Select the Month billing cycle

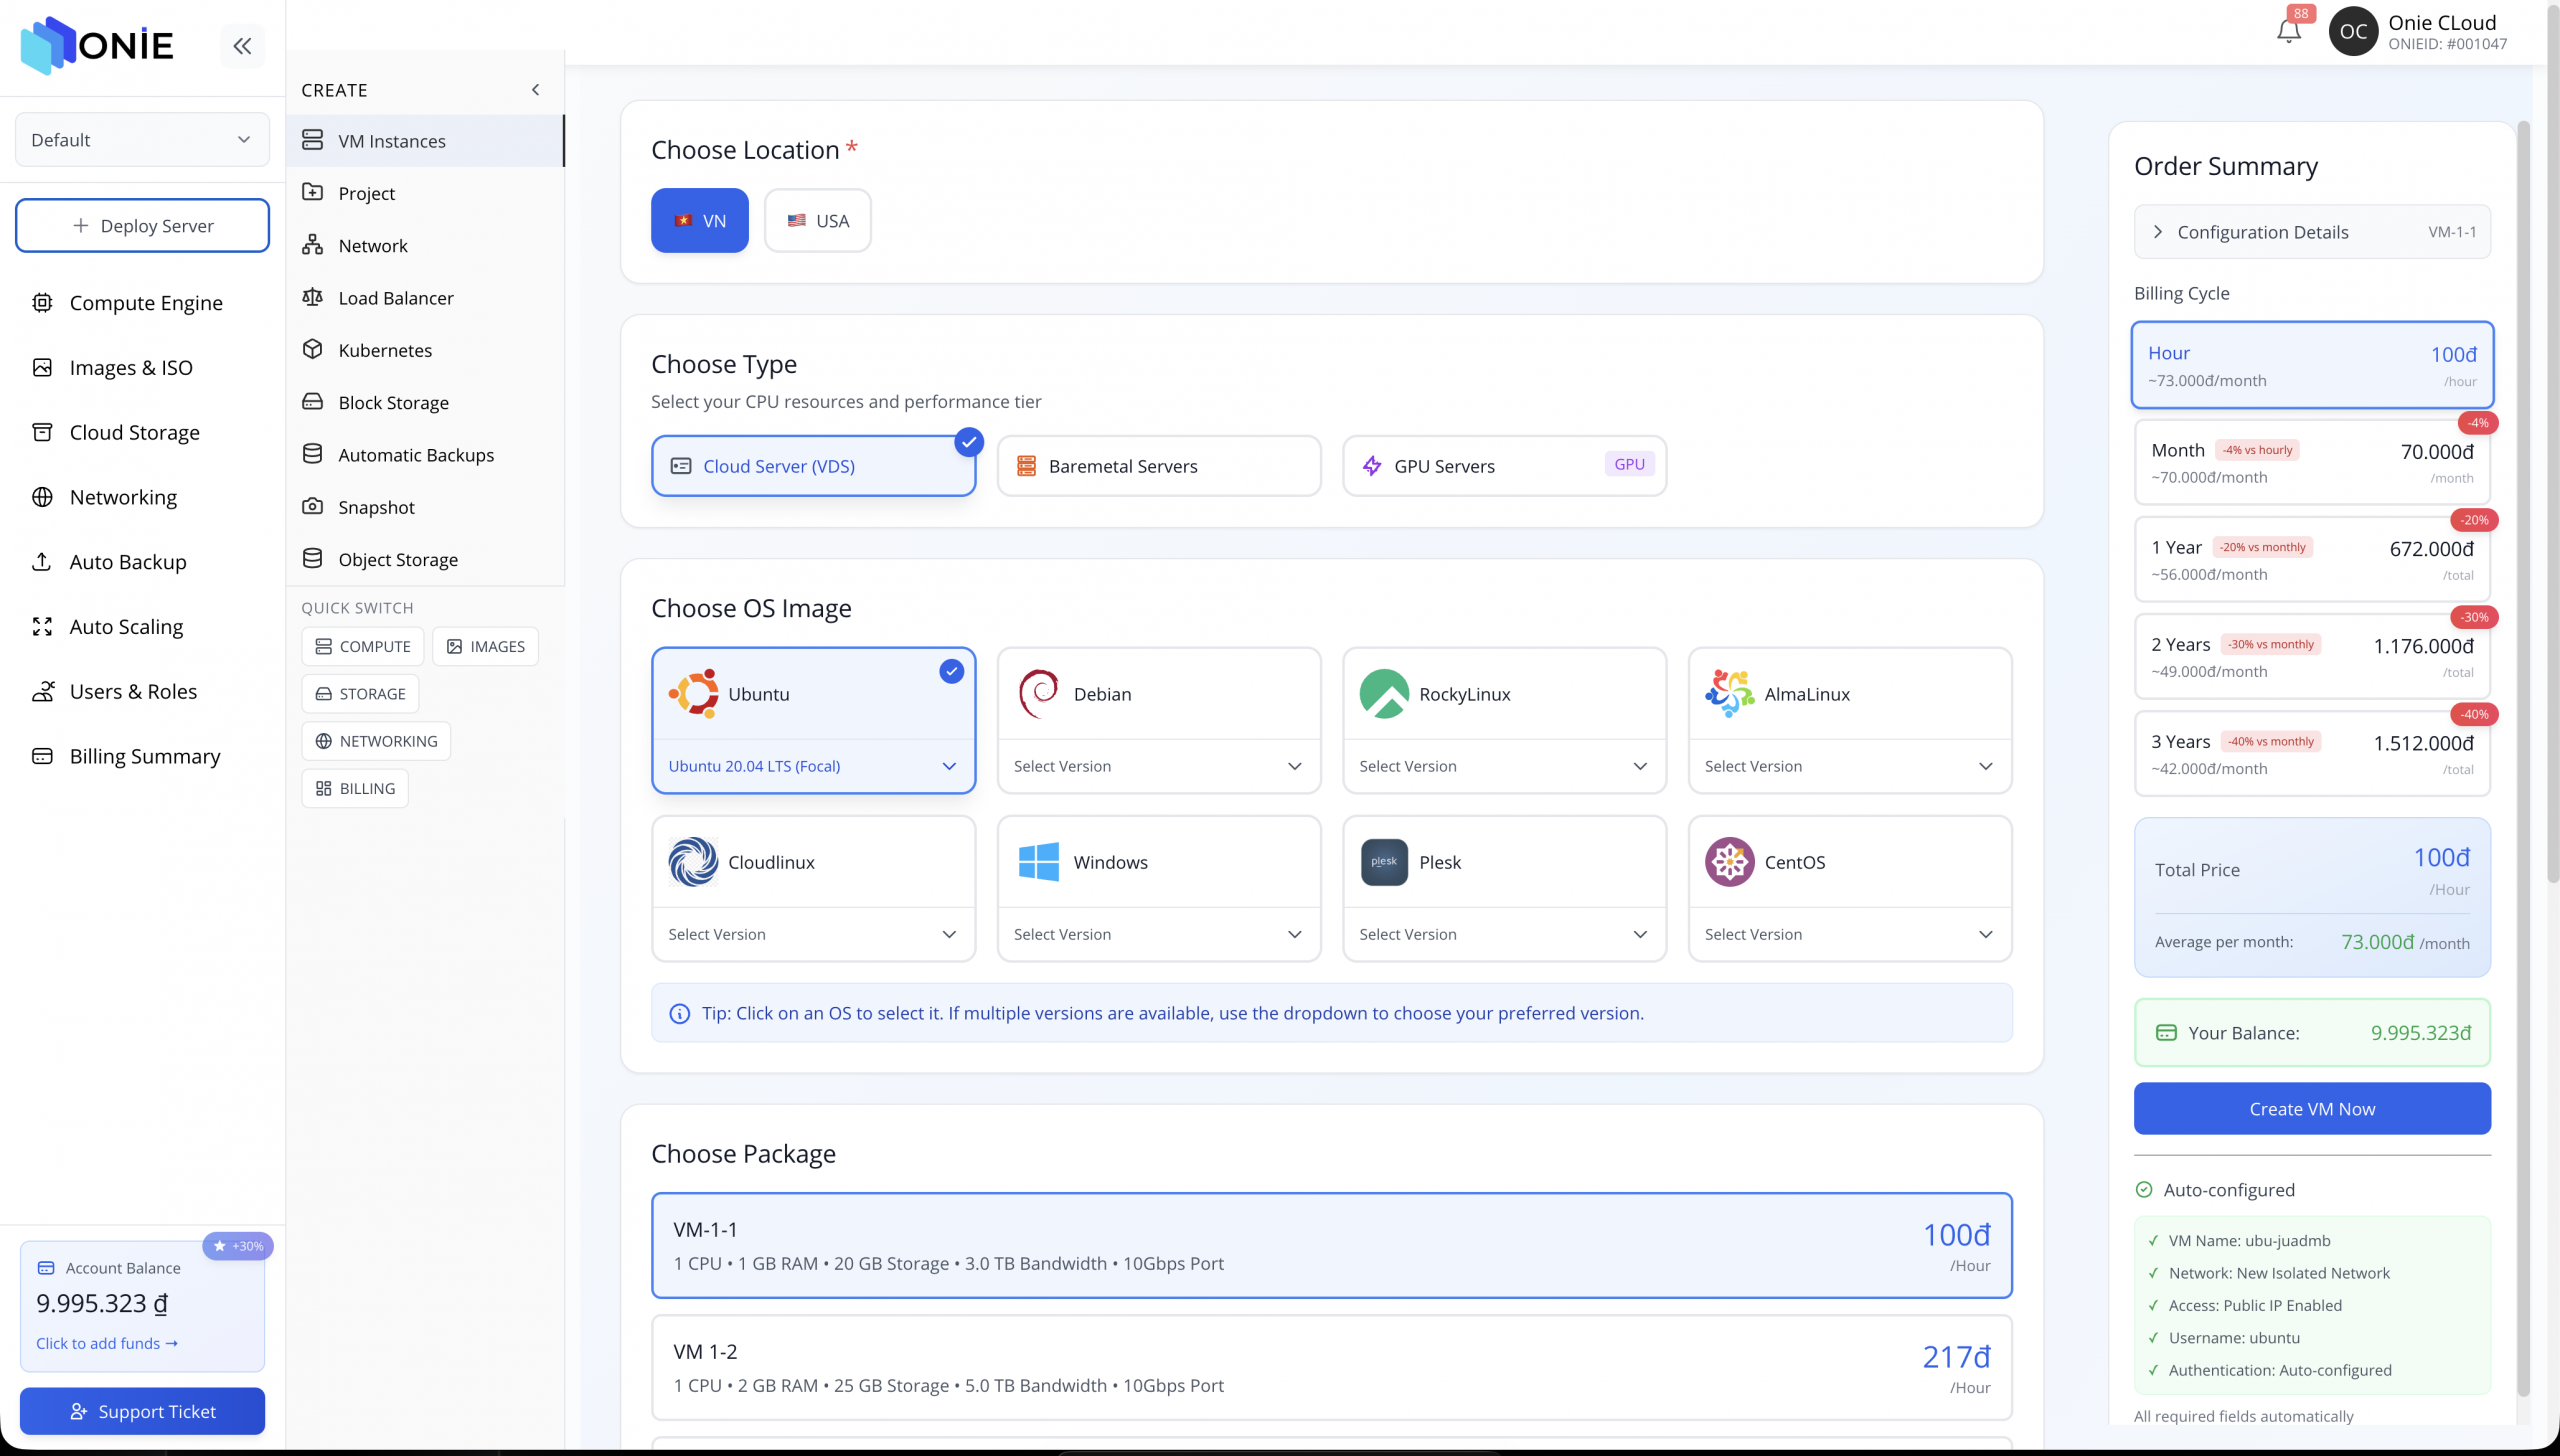[x=2311, y=462]
